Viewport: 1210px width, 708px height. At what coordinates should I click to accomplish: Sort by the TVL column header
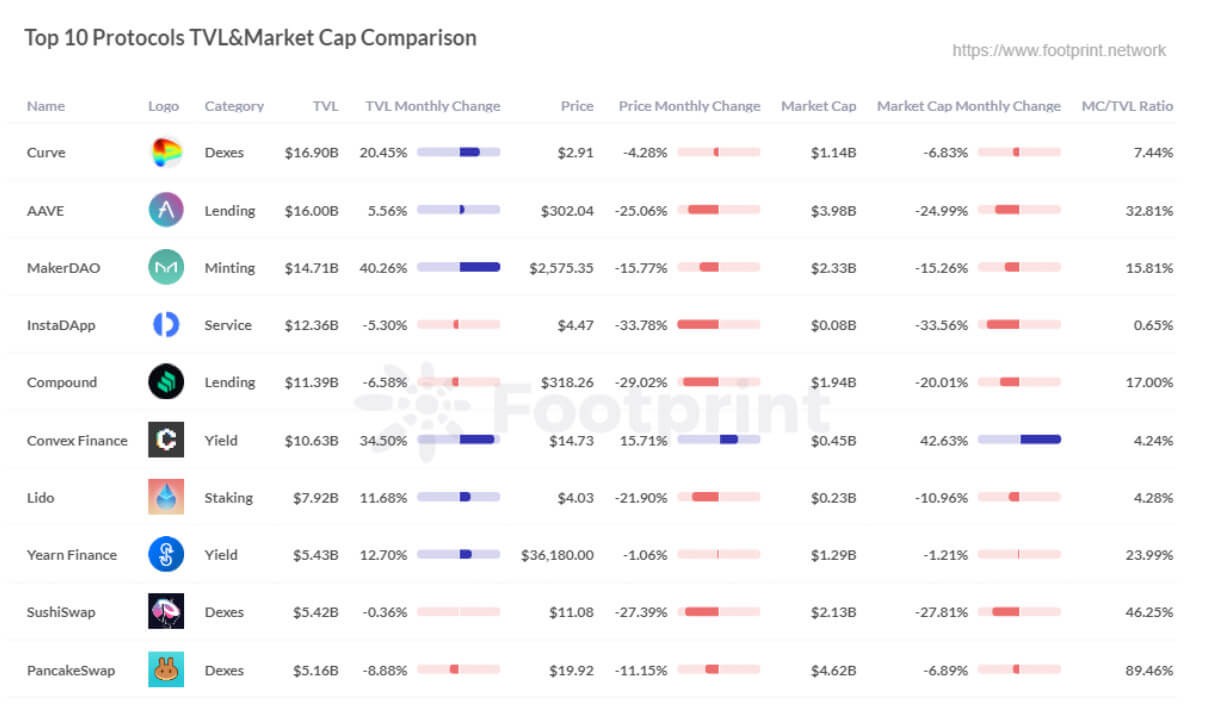tap(325, 106)
